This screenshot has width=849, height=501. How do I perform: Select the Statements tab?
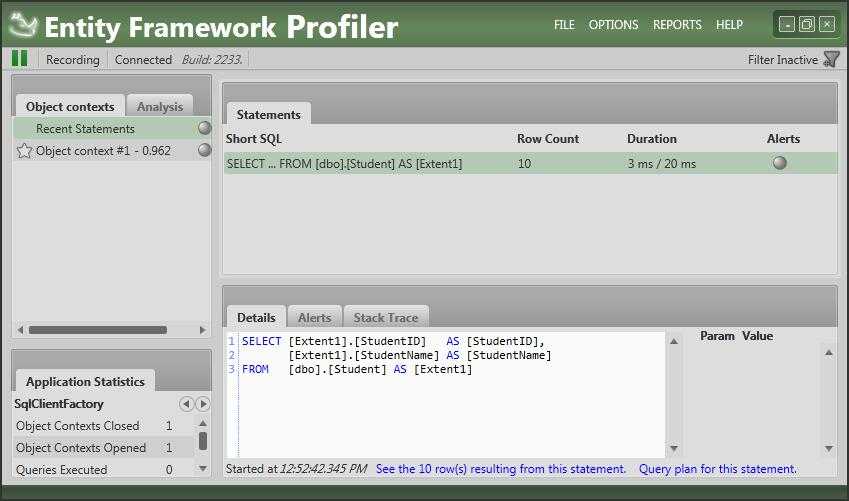point(269,114)
